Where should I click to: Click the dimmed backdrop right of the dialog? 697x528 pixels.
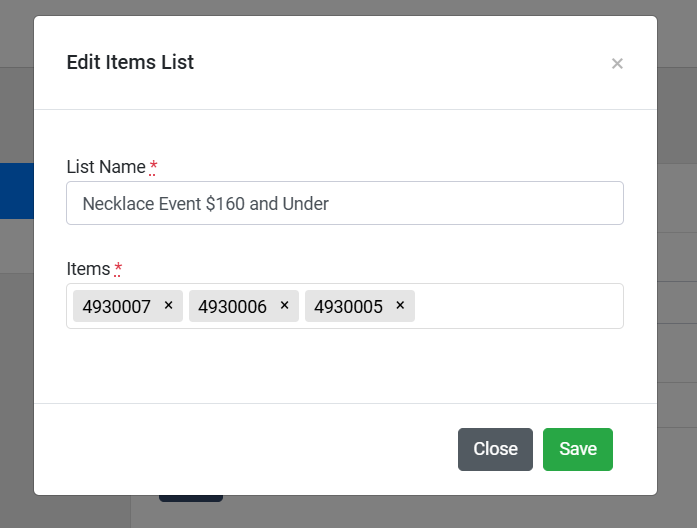[x=677, y=300]
